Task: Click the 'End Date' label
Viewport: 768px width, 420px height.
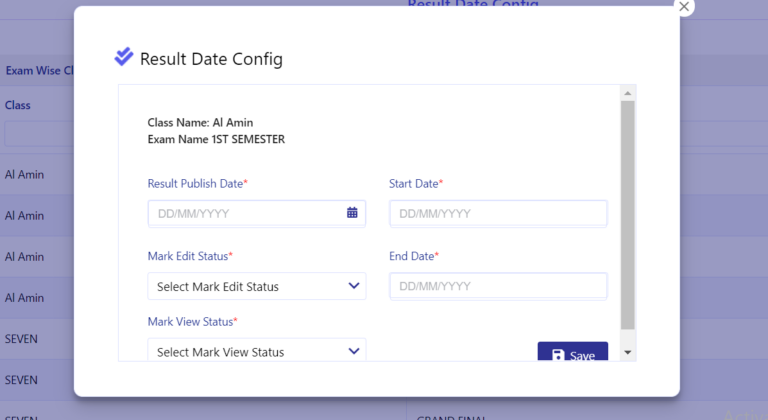Action: pos(411,256)
